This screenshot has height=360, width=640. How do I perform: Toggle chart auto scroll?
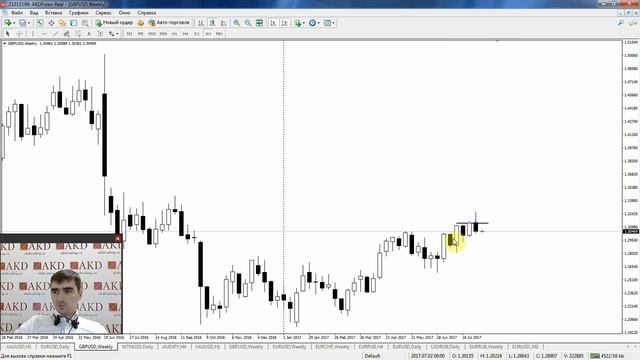[x=273, y=23]
